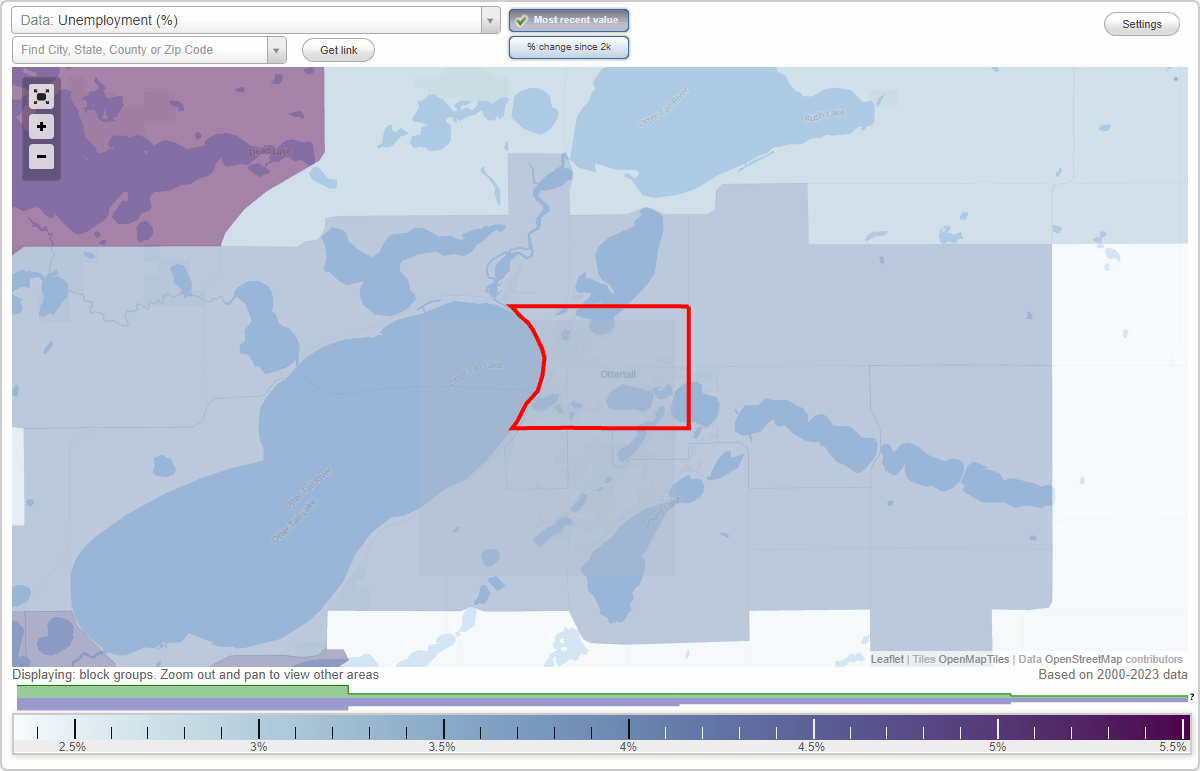Open the Leaflet attribution link
This screenshot has width=1200, height=771.
[x=887, y=659]
